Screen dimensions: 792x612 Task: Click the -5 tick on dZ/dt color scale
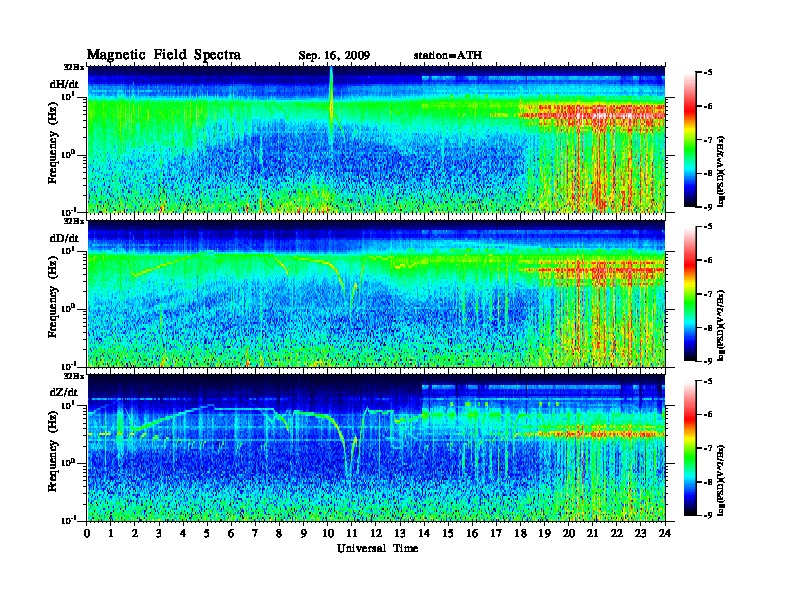click(708, 381)
